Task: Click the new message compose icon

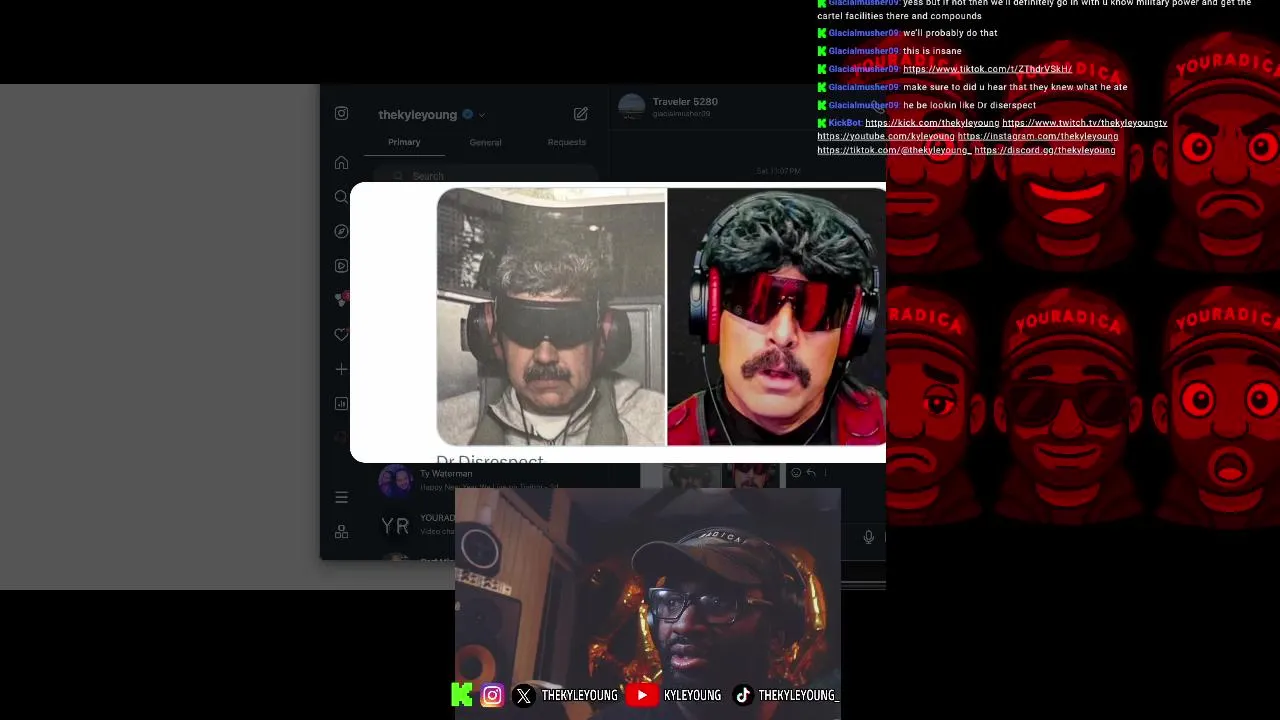Action: coord(581,114)
